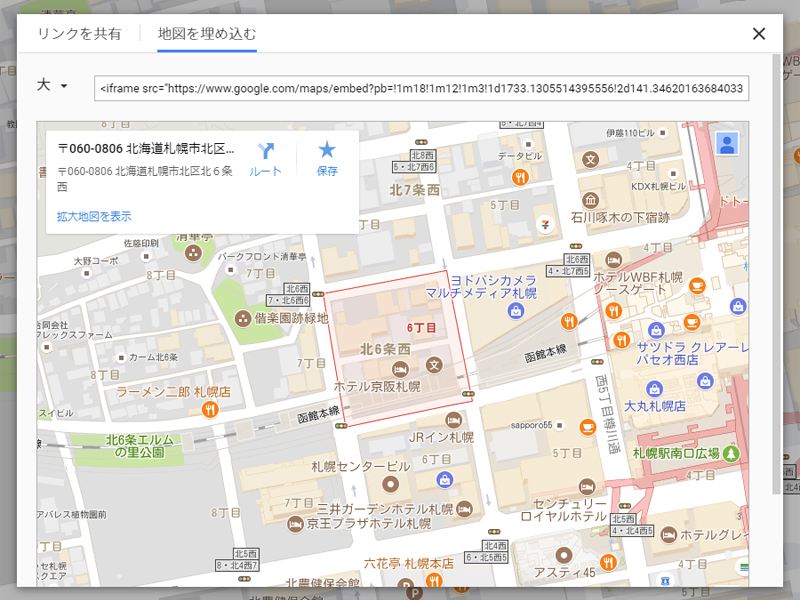800x600 pixels.
Task: Click 伊藤110ビル label
Action: [x=630, y=133]
